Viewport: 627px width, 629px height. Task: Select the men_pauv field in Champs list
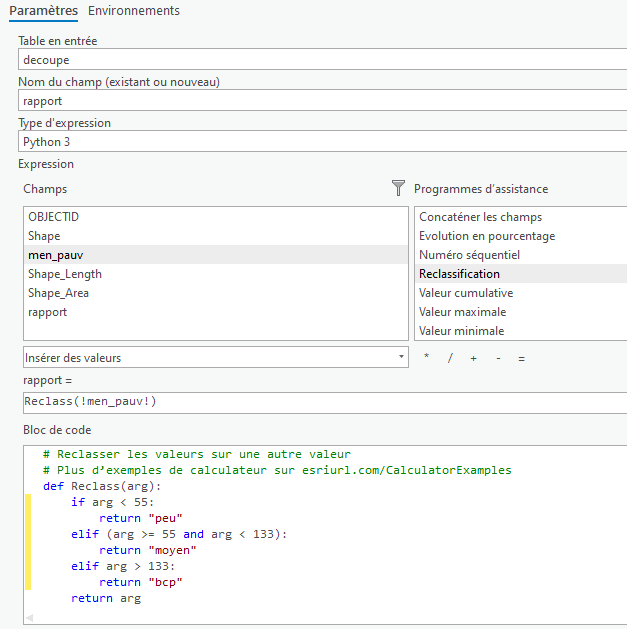(x=56, y=255)
